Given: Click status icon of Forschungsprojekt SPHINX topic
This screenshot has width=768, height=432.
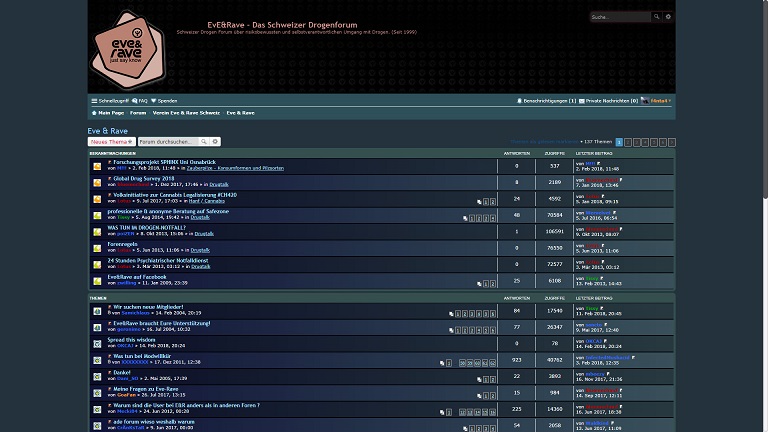Looking at the screenshot, I should (97, 166).
